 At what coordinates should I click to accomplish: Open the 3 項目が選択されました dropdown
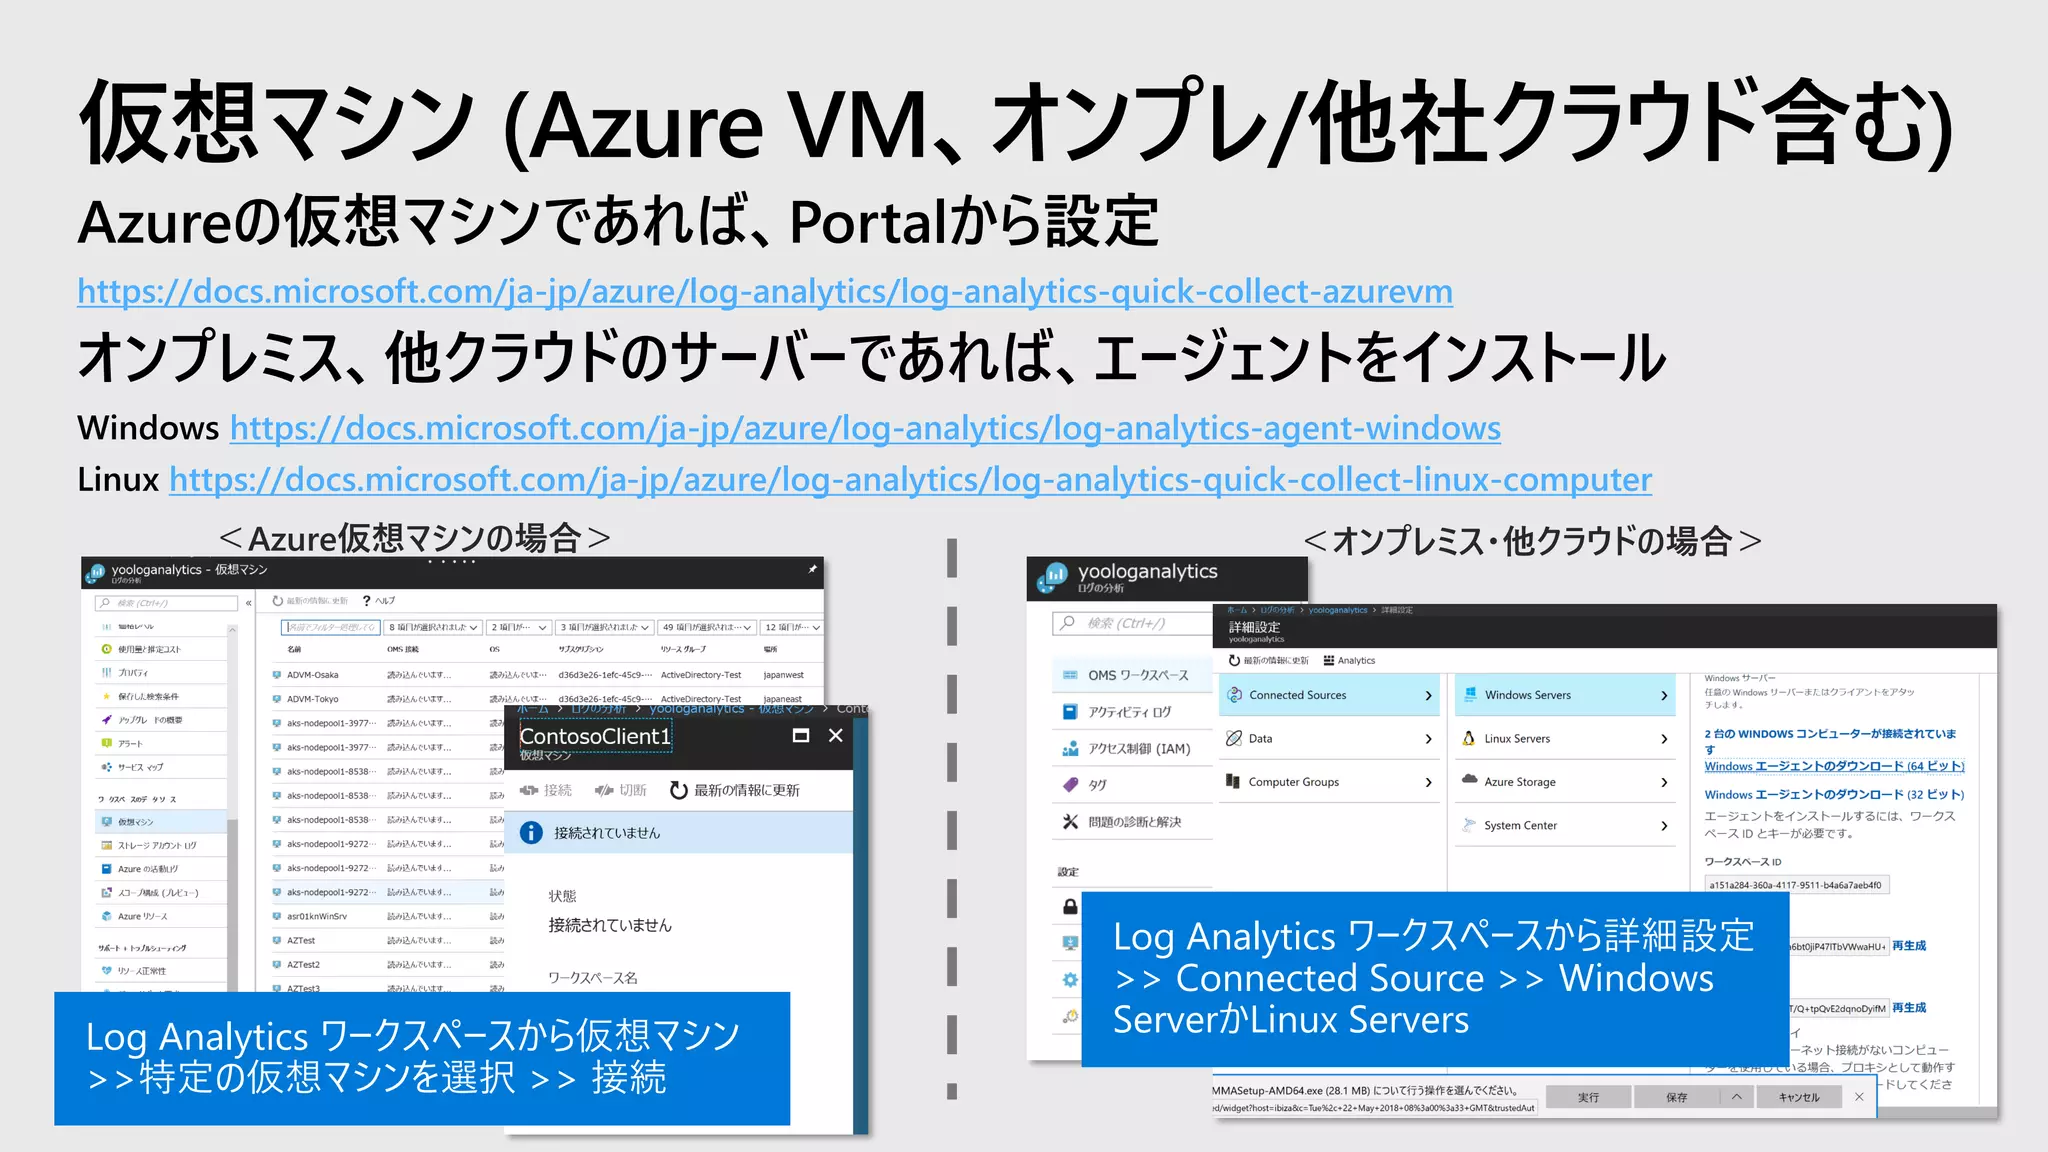tap(604, 627)
